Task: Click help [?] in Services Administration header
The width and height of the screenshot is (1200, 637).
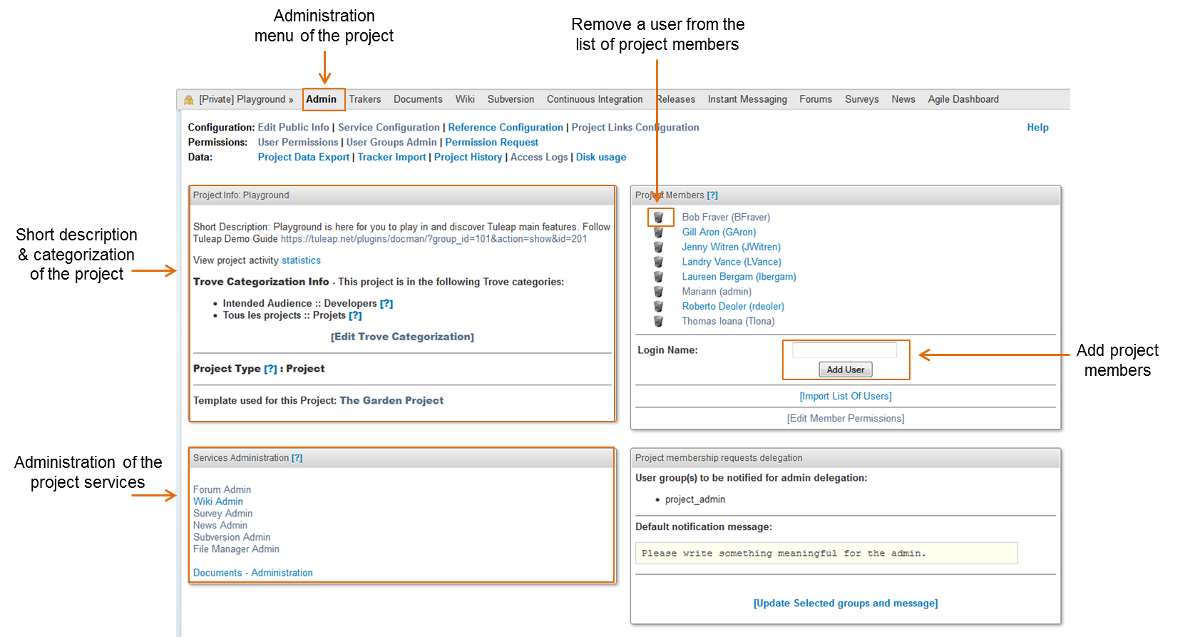Action: (x=297, y=457)
